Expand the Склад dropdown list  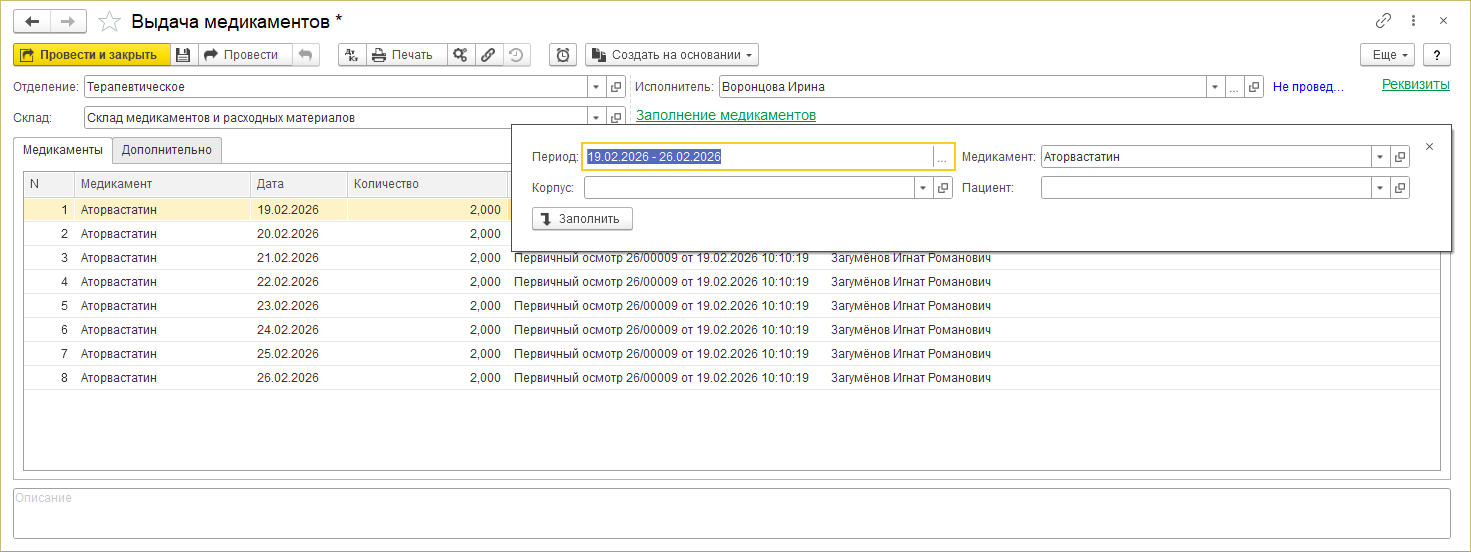[597, 118]
